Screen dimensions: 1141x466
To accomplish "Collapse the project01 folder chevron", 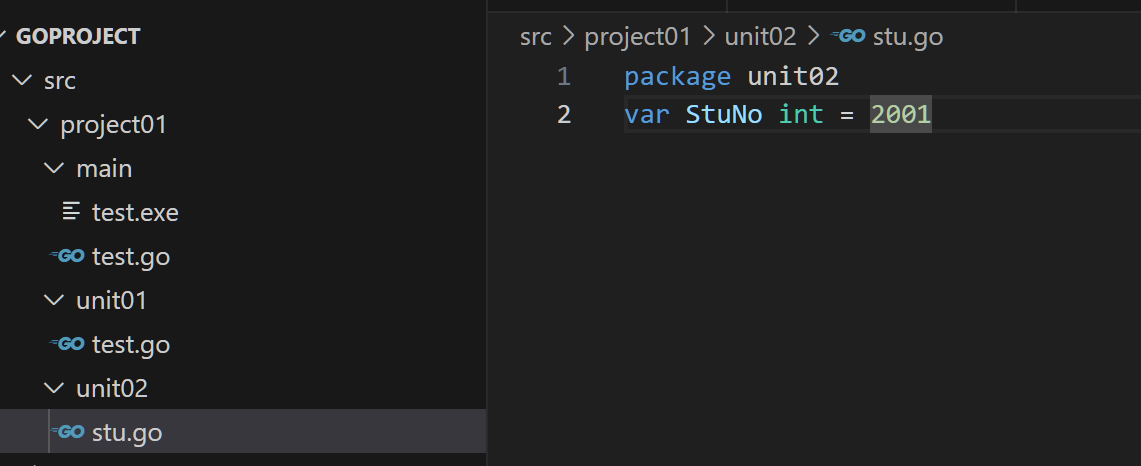I will click(38, 125).
